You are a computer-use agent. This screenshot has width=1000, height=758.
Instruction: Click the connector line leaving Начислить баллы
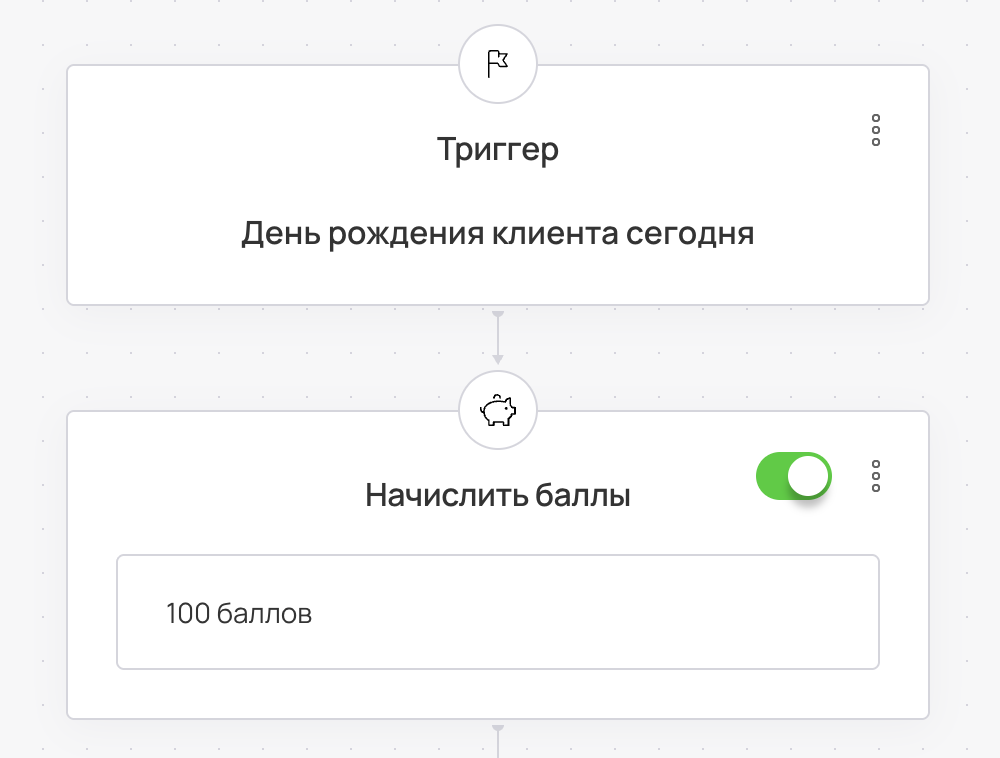click(498, 746)
